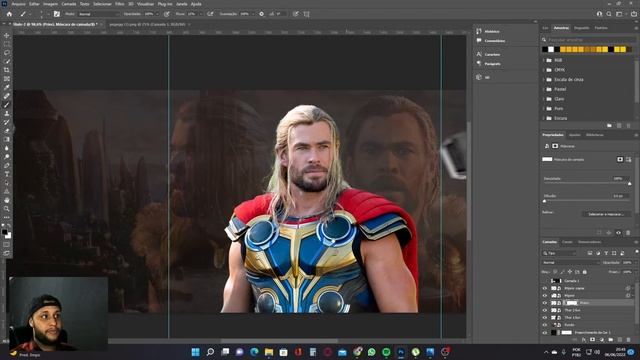640x360 pixels.
Task: Toggle visibility of Preenchimento de Cor 1 layer
Action: tap(544, 332)
